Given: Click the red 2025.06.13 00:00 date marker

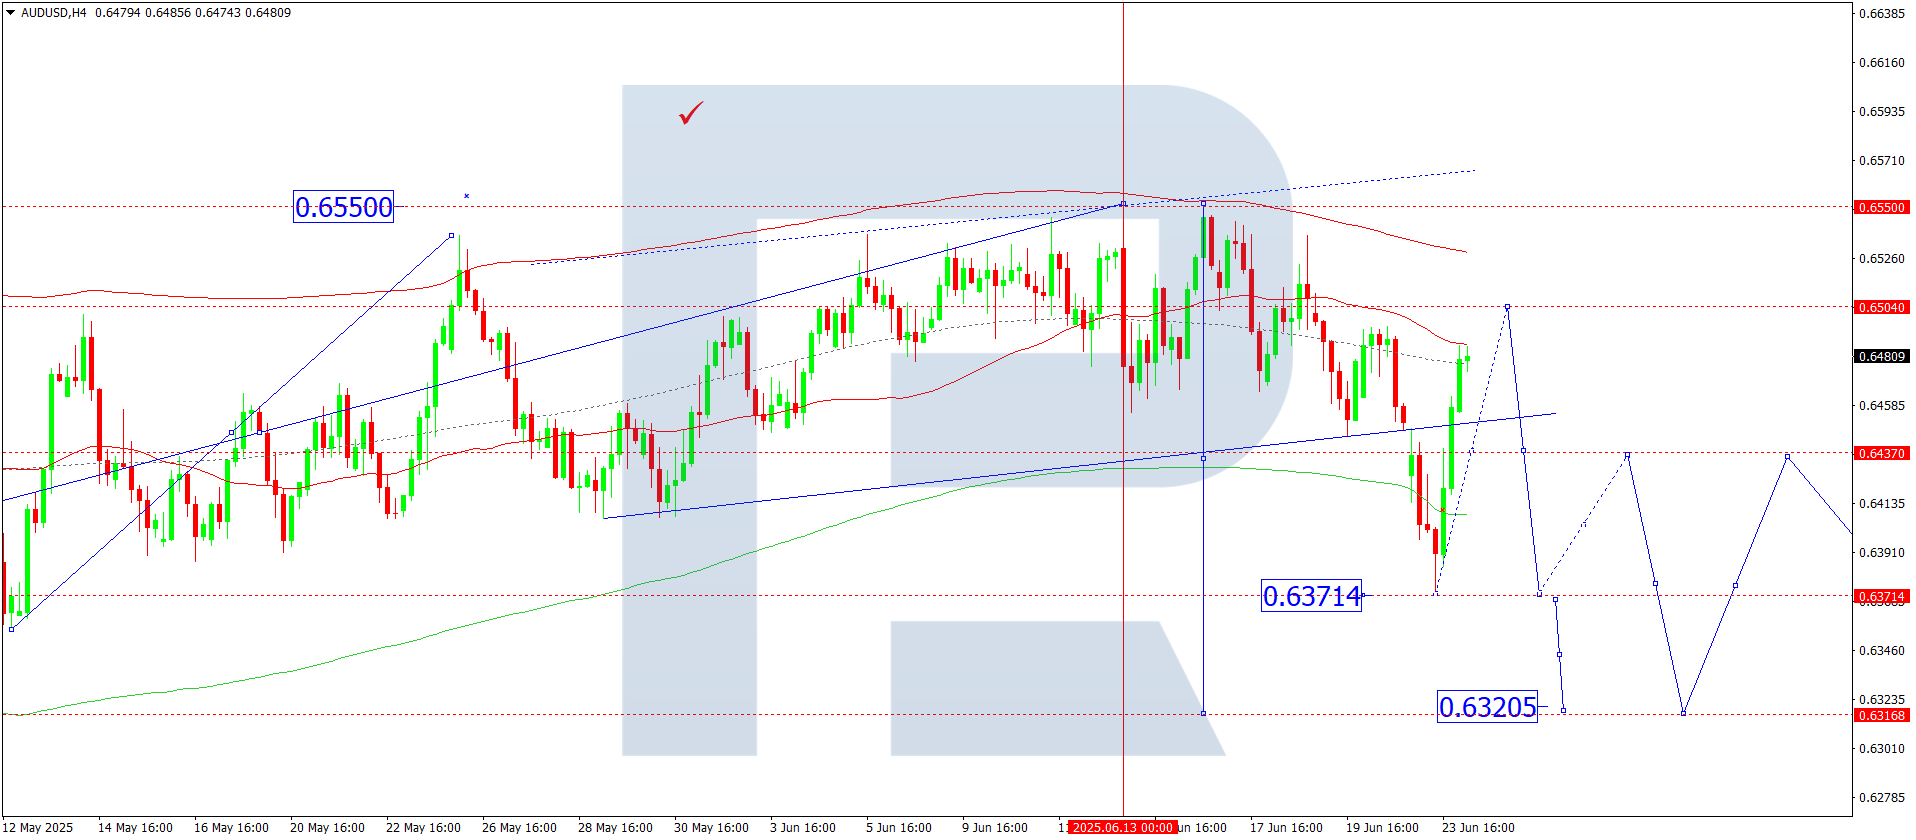Looking at the screenshot, I should pos(1122,828).
